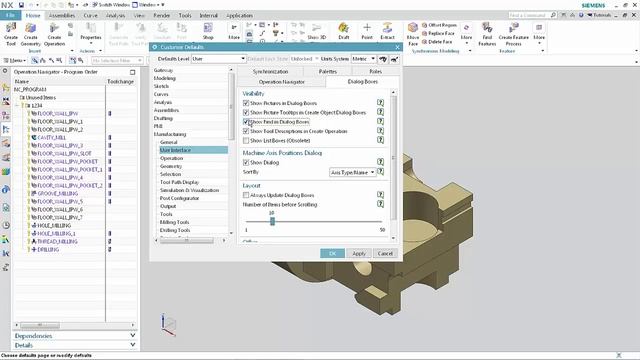Select Gateway category in defaults list
This screenshot has height=360, width=640.
(x=163, y=70)
